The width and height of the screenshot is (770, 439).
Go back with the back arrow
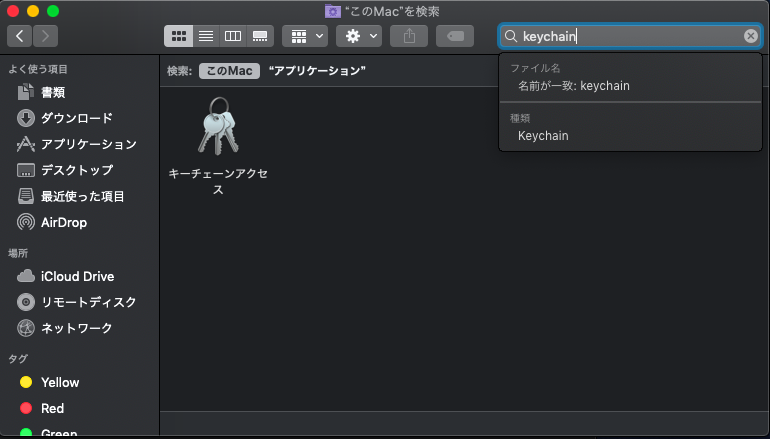pos(20,36)
